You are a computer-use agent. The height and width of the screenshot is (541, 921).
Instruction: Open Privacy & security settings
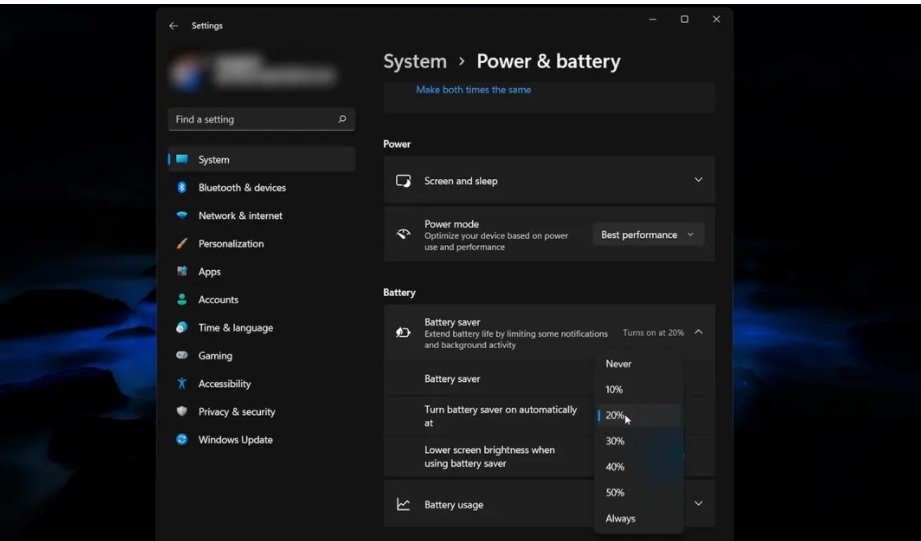click(x=261, y=411)
